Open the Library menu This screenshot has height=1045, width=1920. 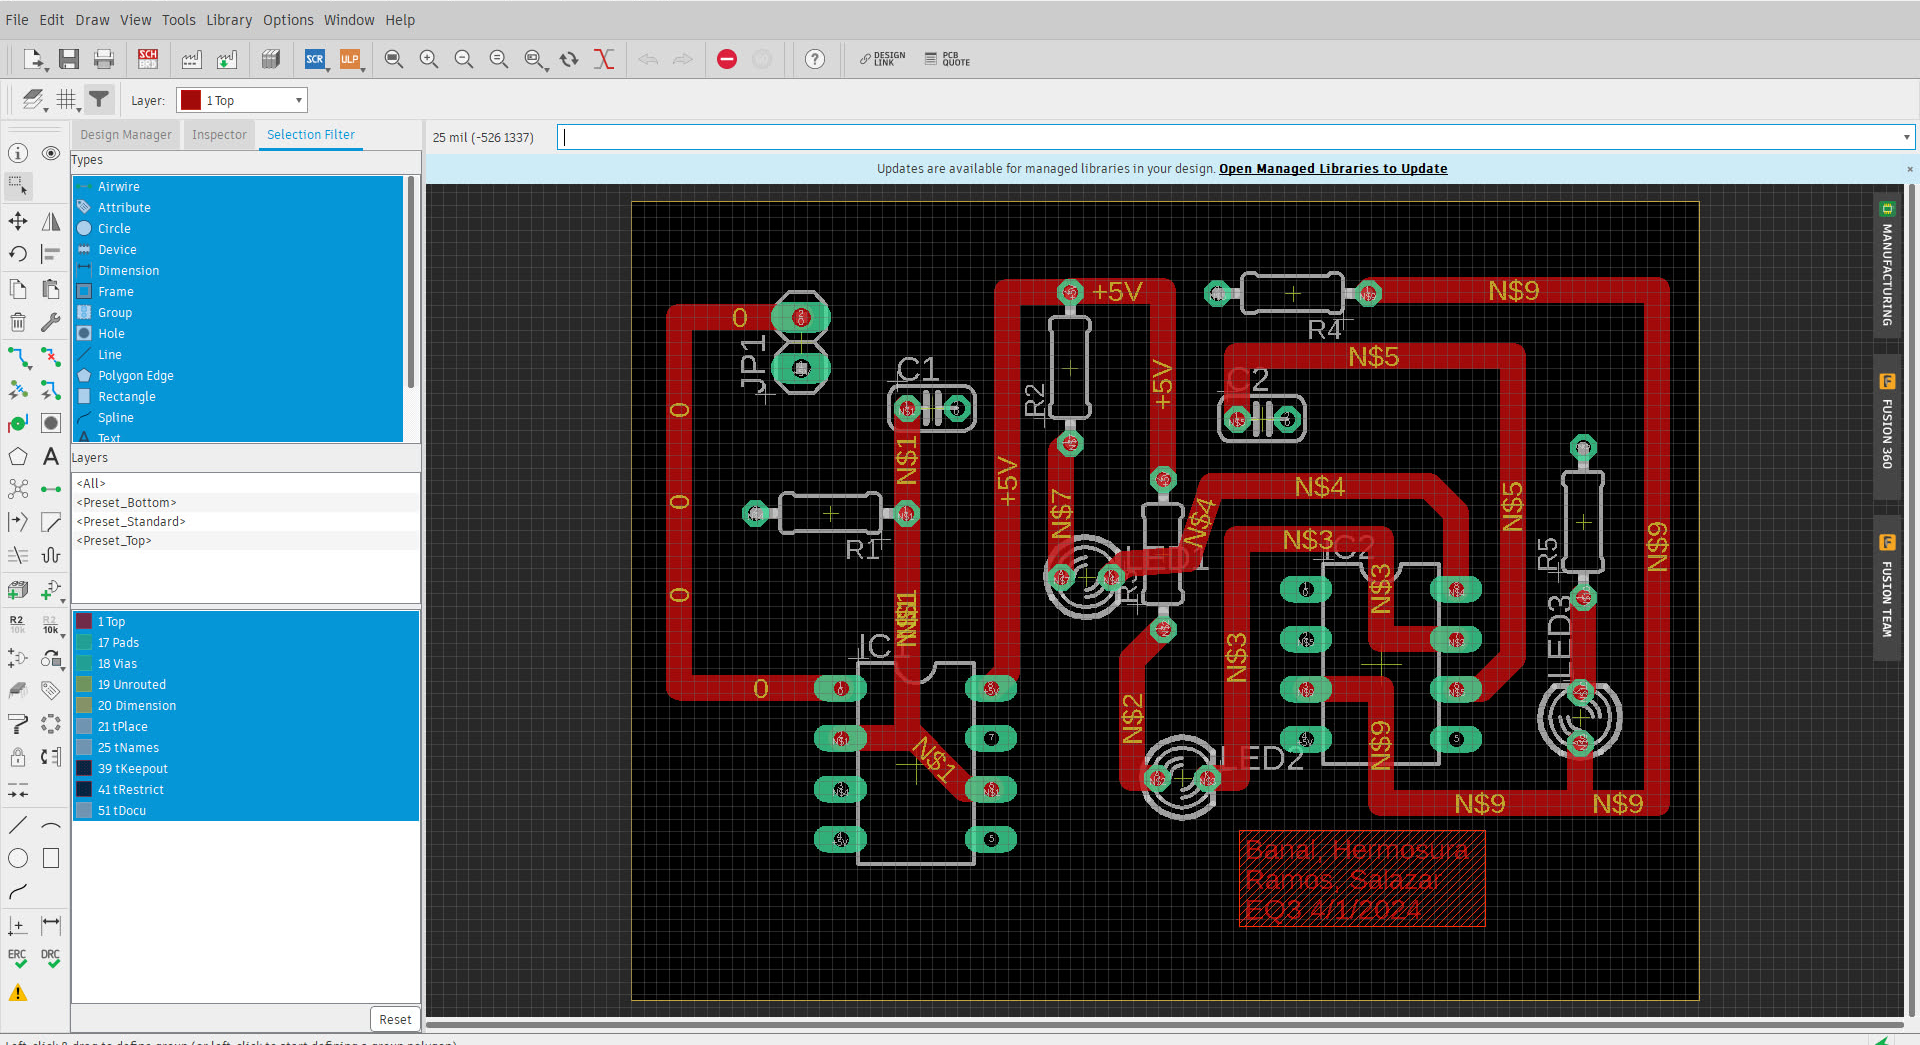[229, 20]
